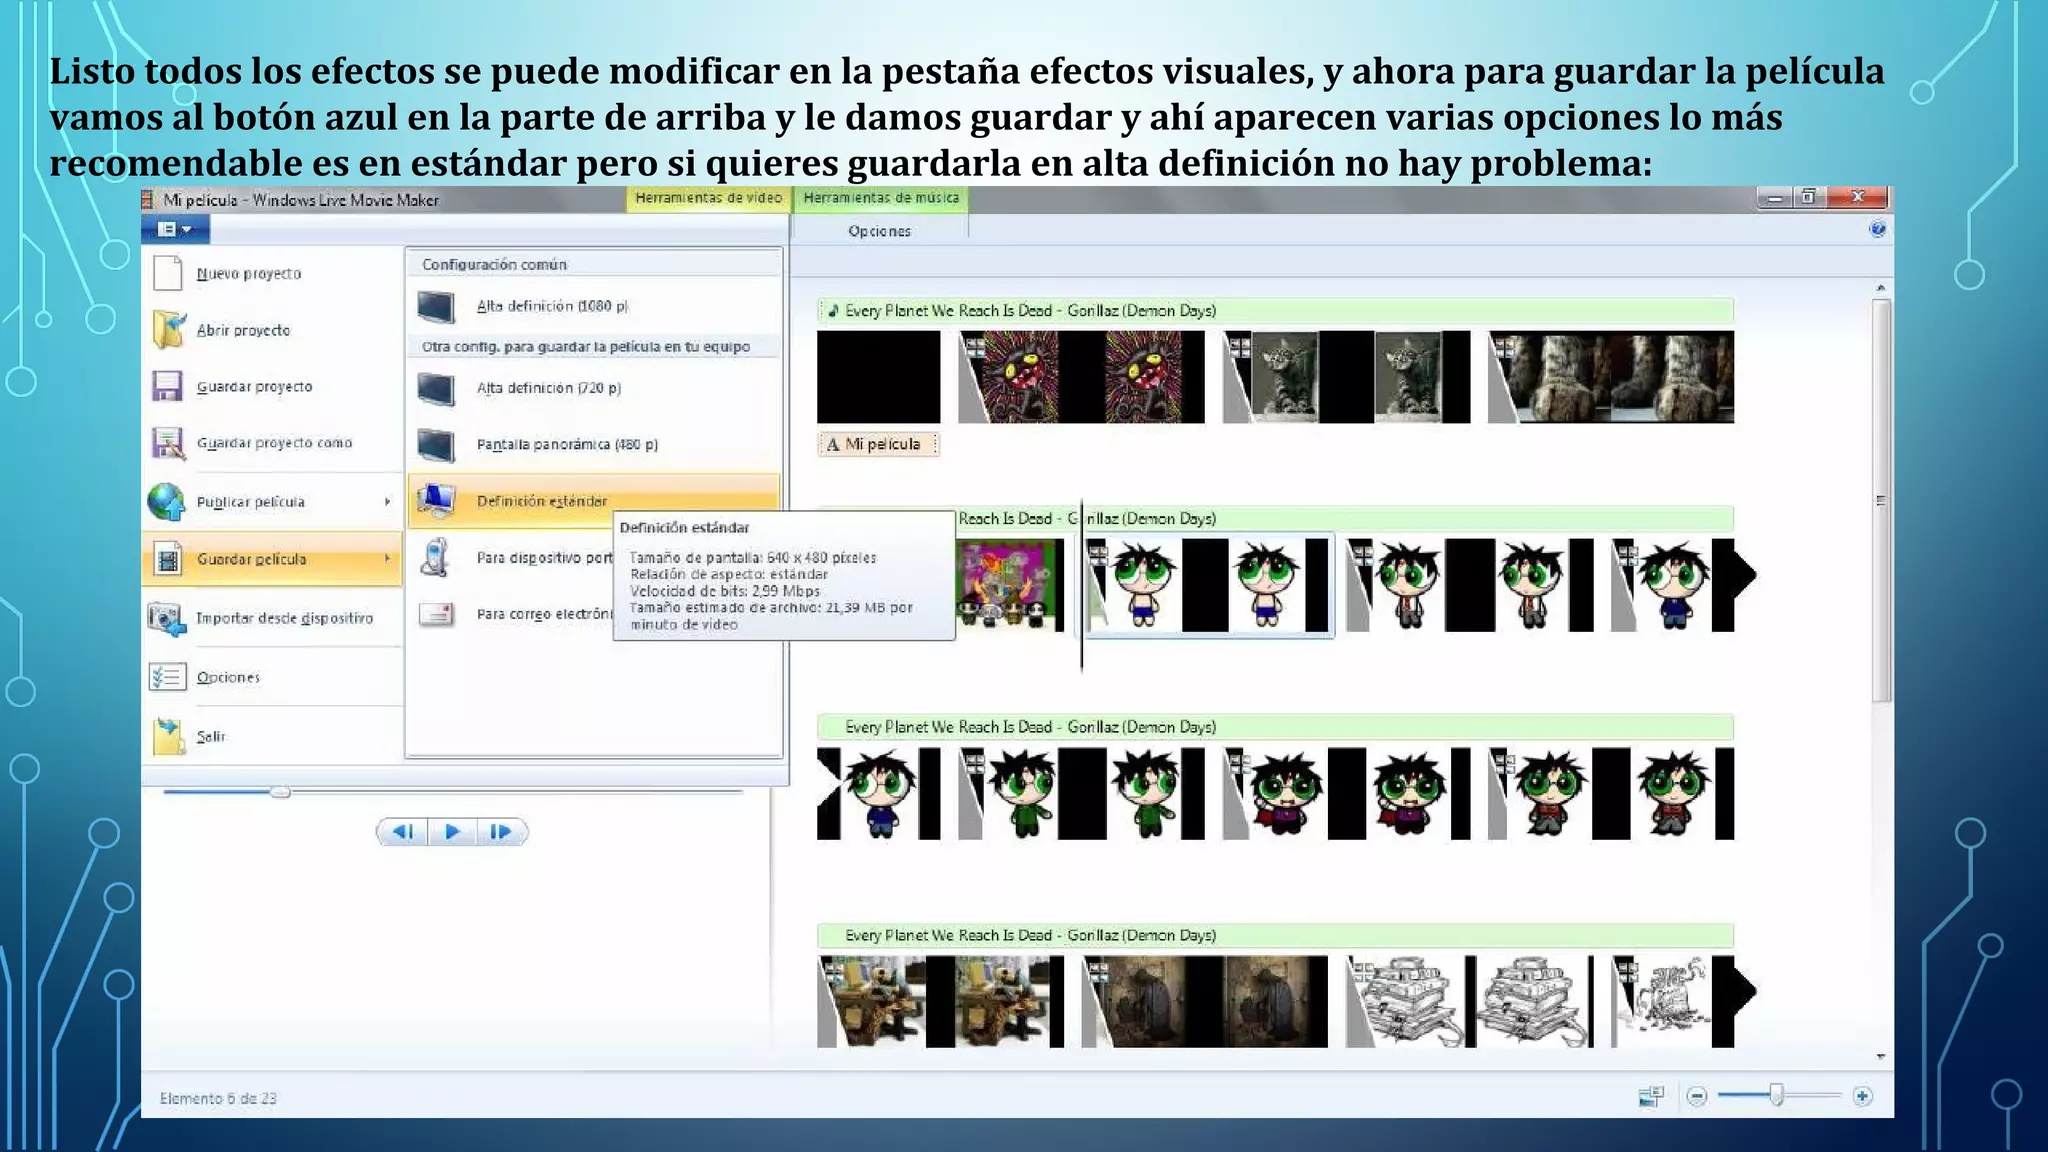Screen dimensions: 2048x1152
Task: Click the zoom in plus icon
Action: click(x=1862, y=1096)
